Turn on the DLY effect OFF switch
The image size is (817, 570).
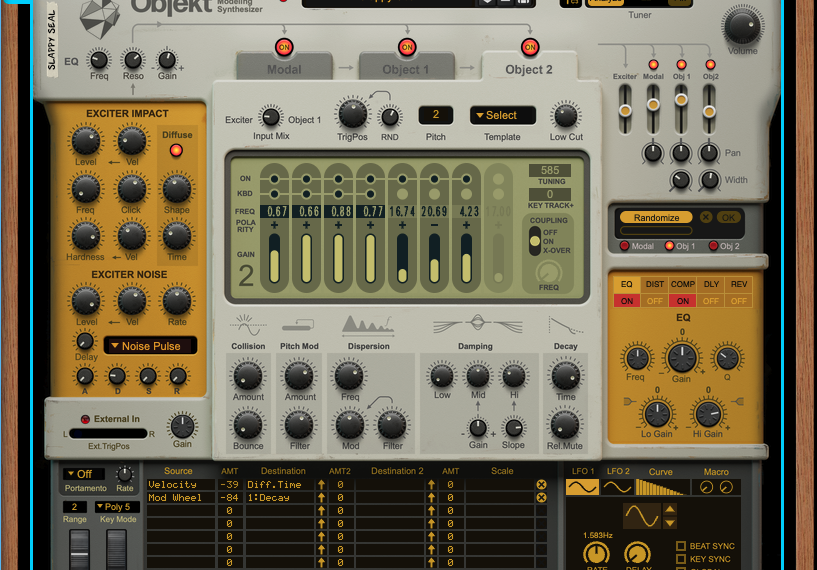click(x=711, y=301)
